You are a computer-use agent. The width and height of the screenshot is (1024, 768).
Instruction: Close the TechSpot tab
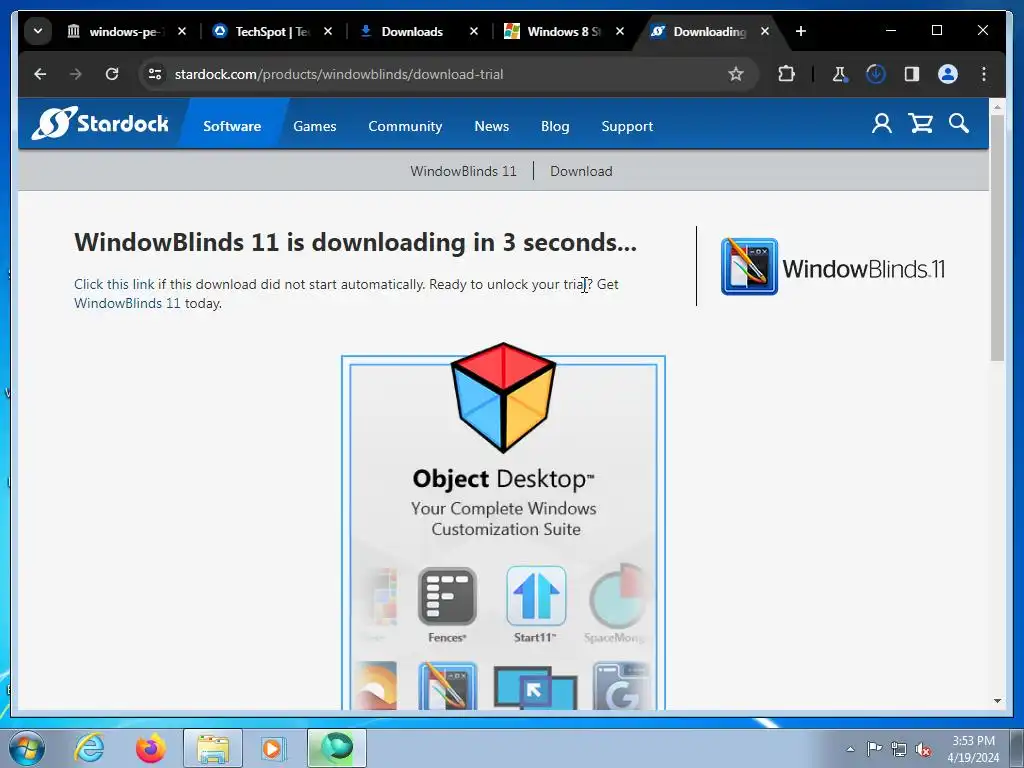(x=328, y=31)
